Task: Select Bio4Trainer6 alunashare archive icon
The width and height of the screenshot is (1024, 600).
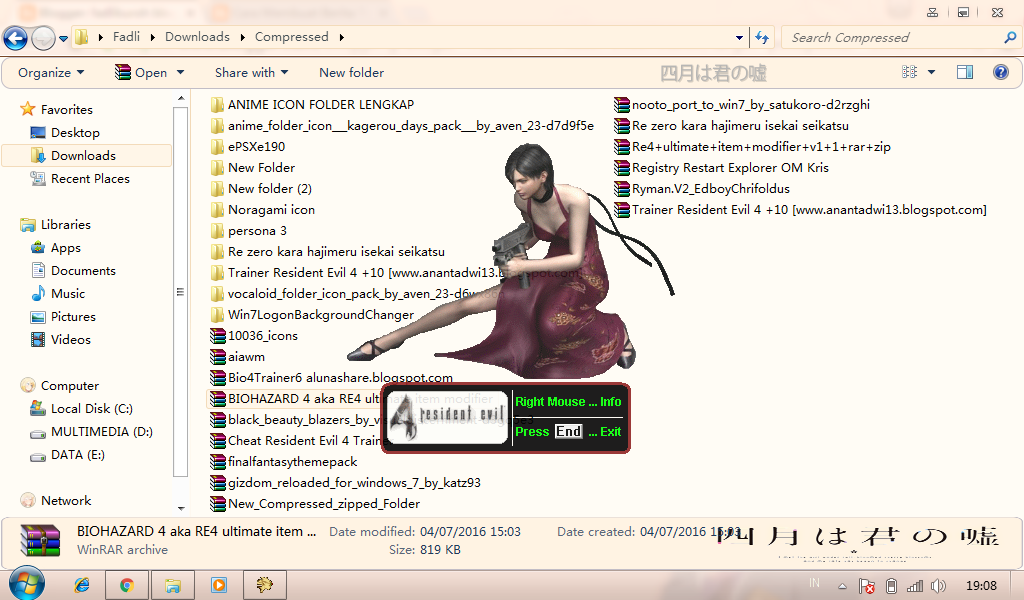Action: 217,377
